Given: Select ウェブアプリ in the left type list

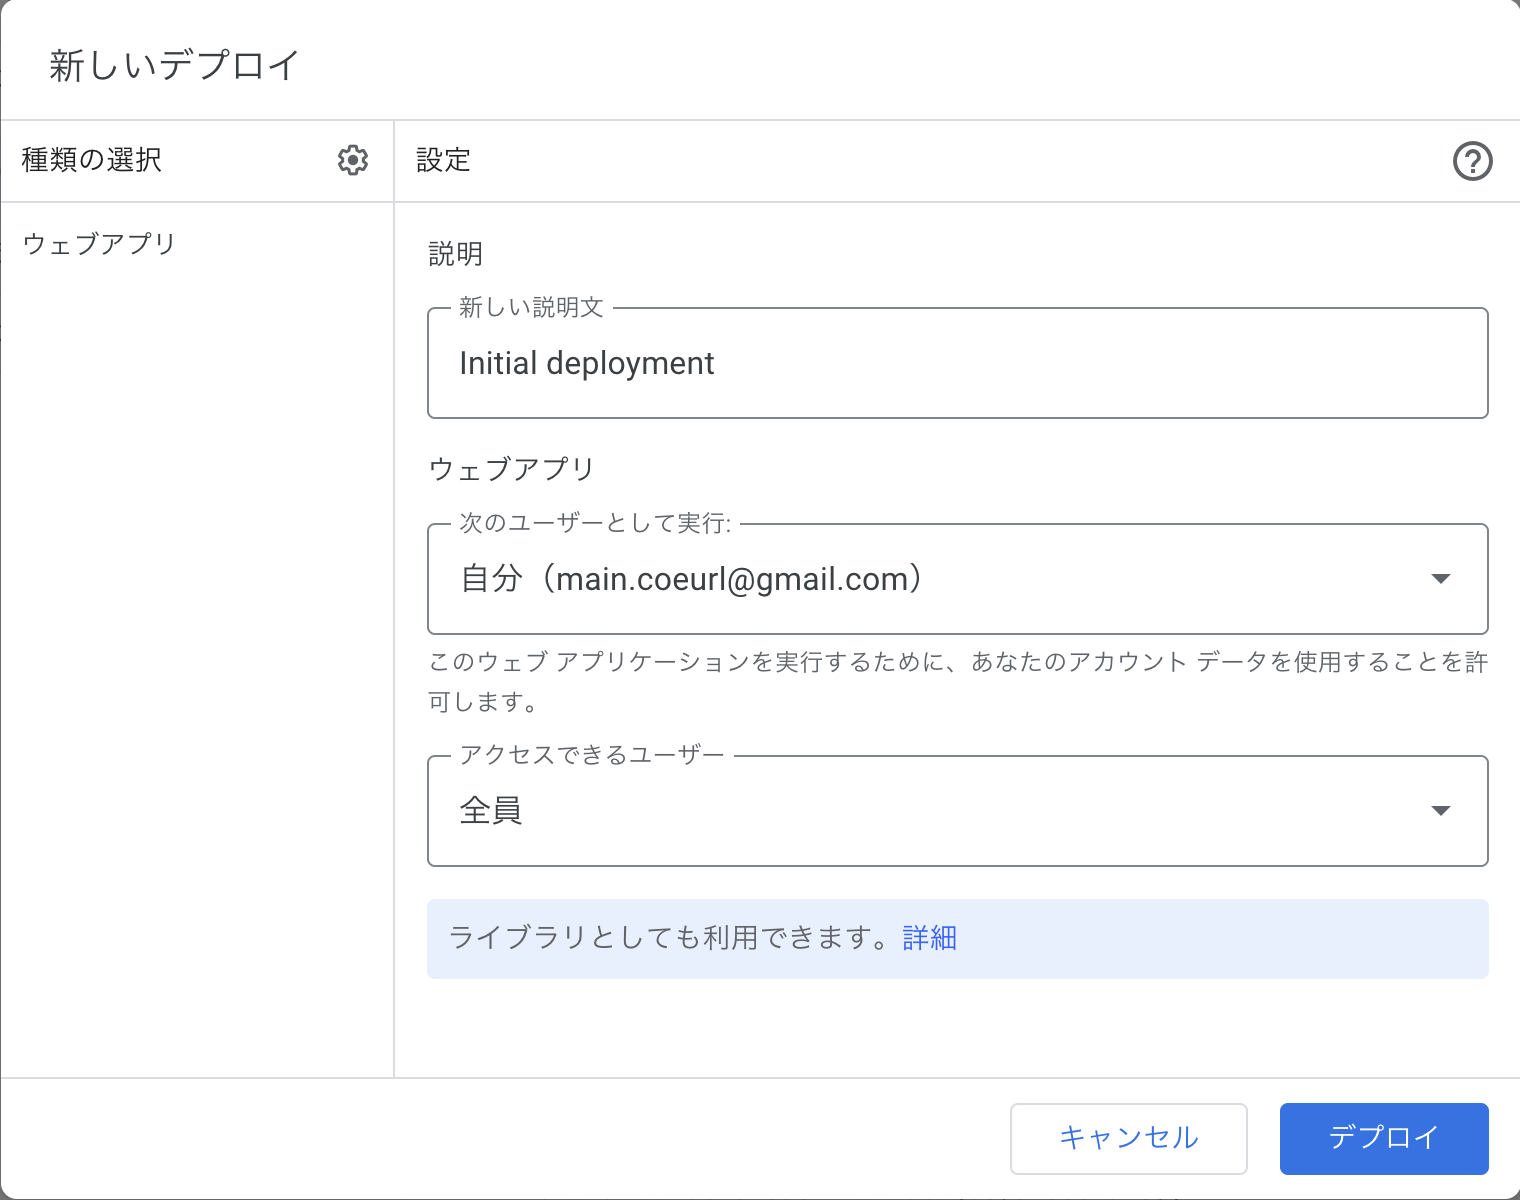Looking at the screenshot, I should (x=99, y=244).
